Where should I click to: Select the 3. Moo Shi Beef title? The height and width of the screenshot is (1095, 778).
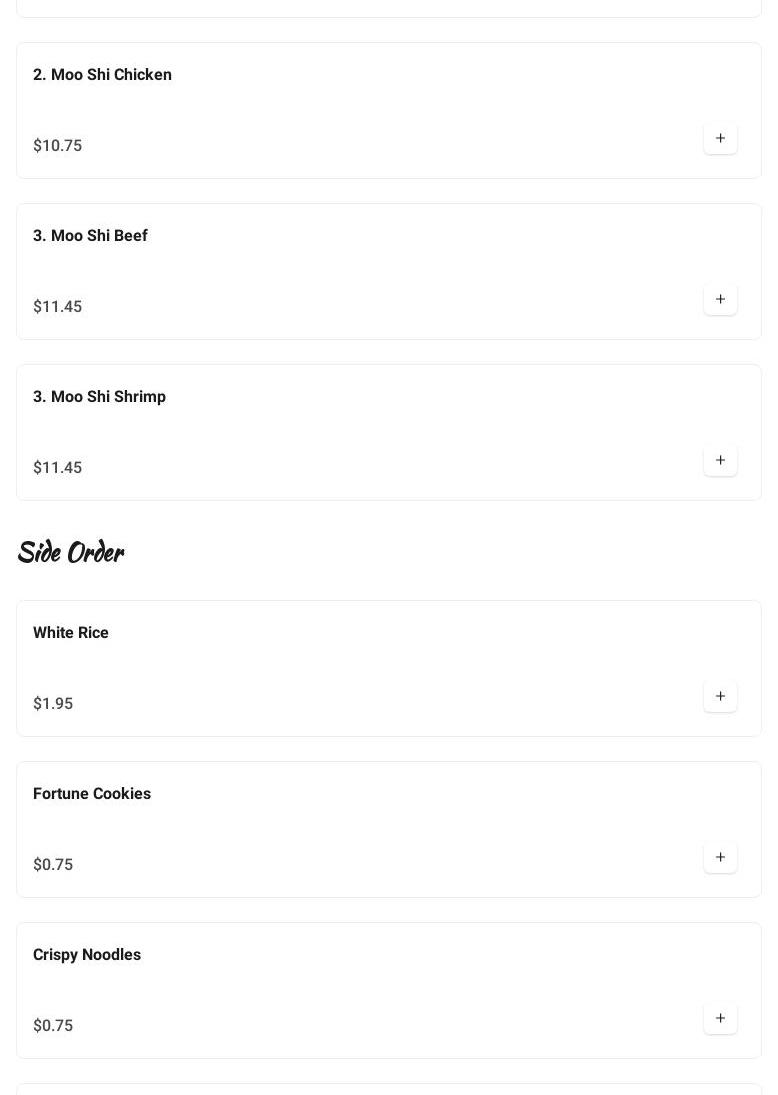[x=90, y=236]
